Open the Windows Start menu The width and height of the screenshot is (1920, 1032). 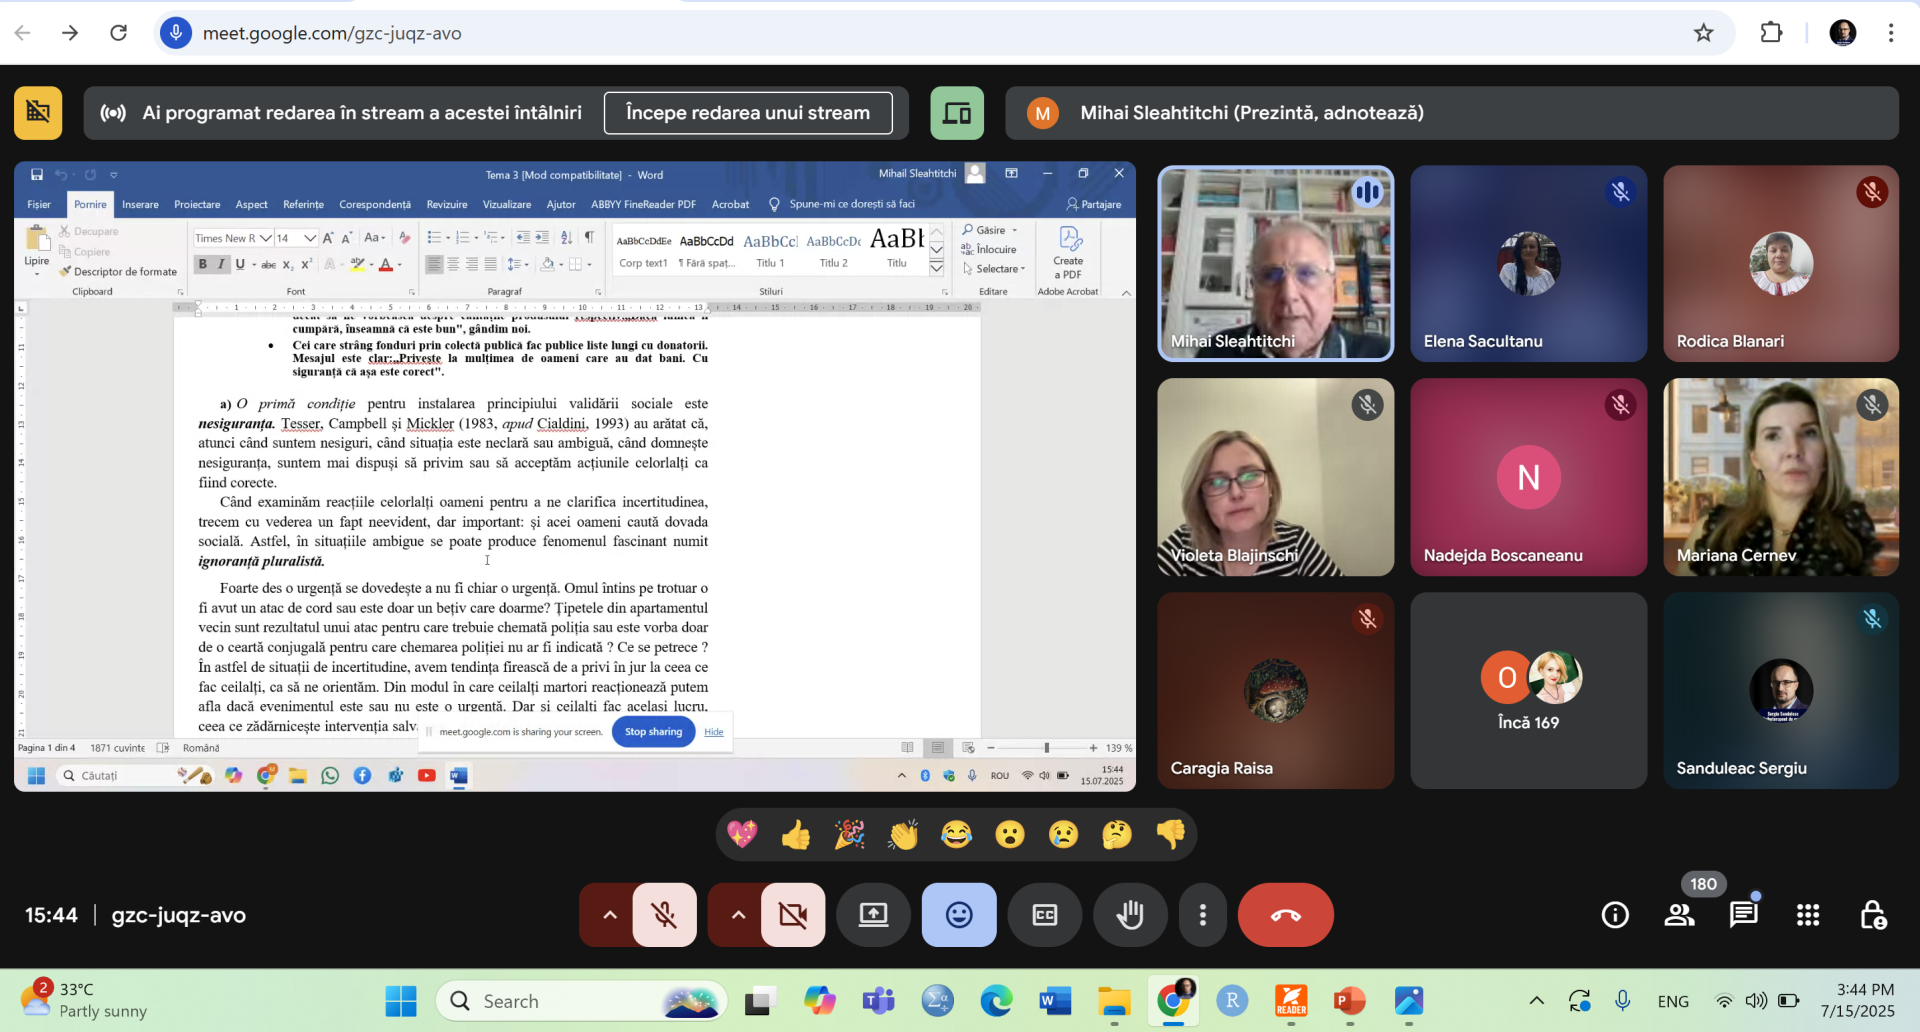401,1001
